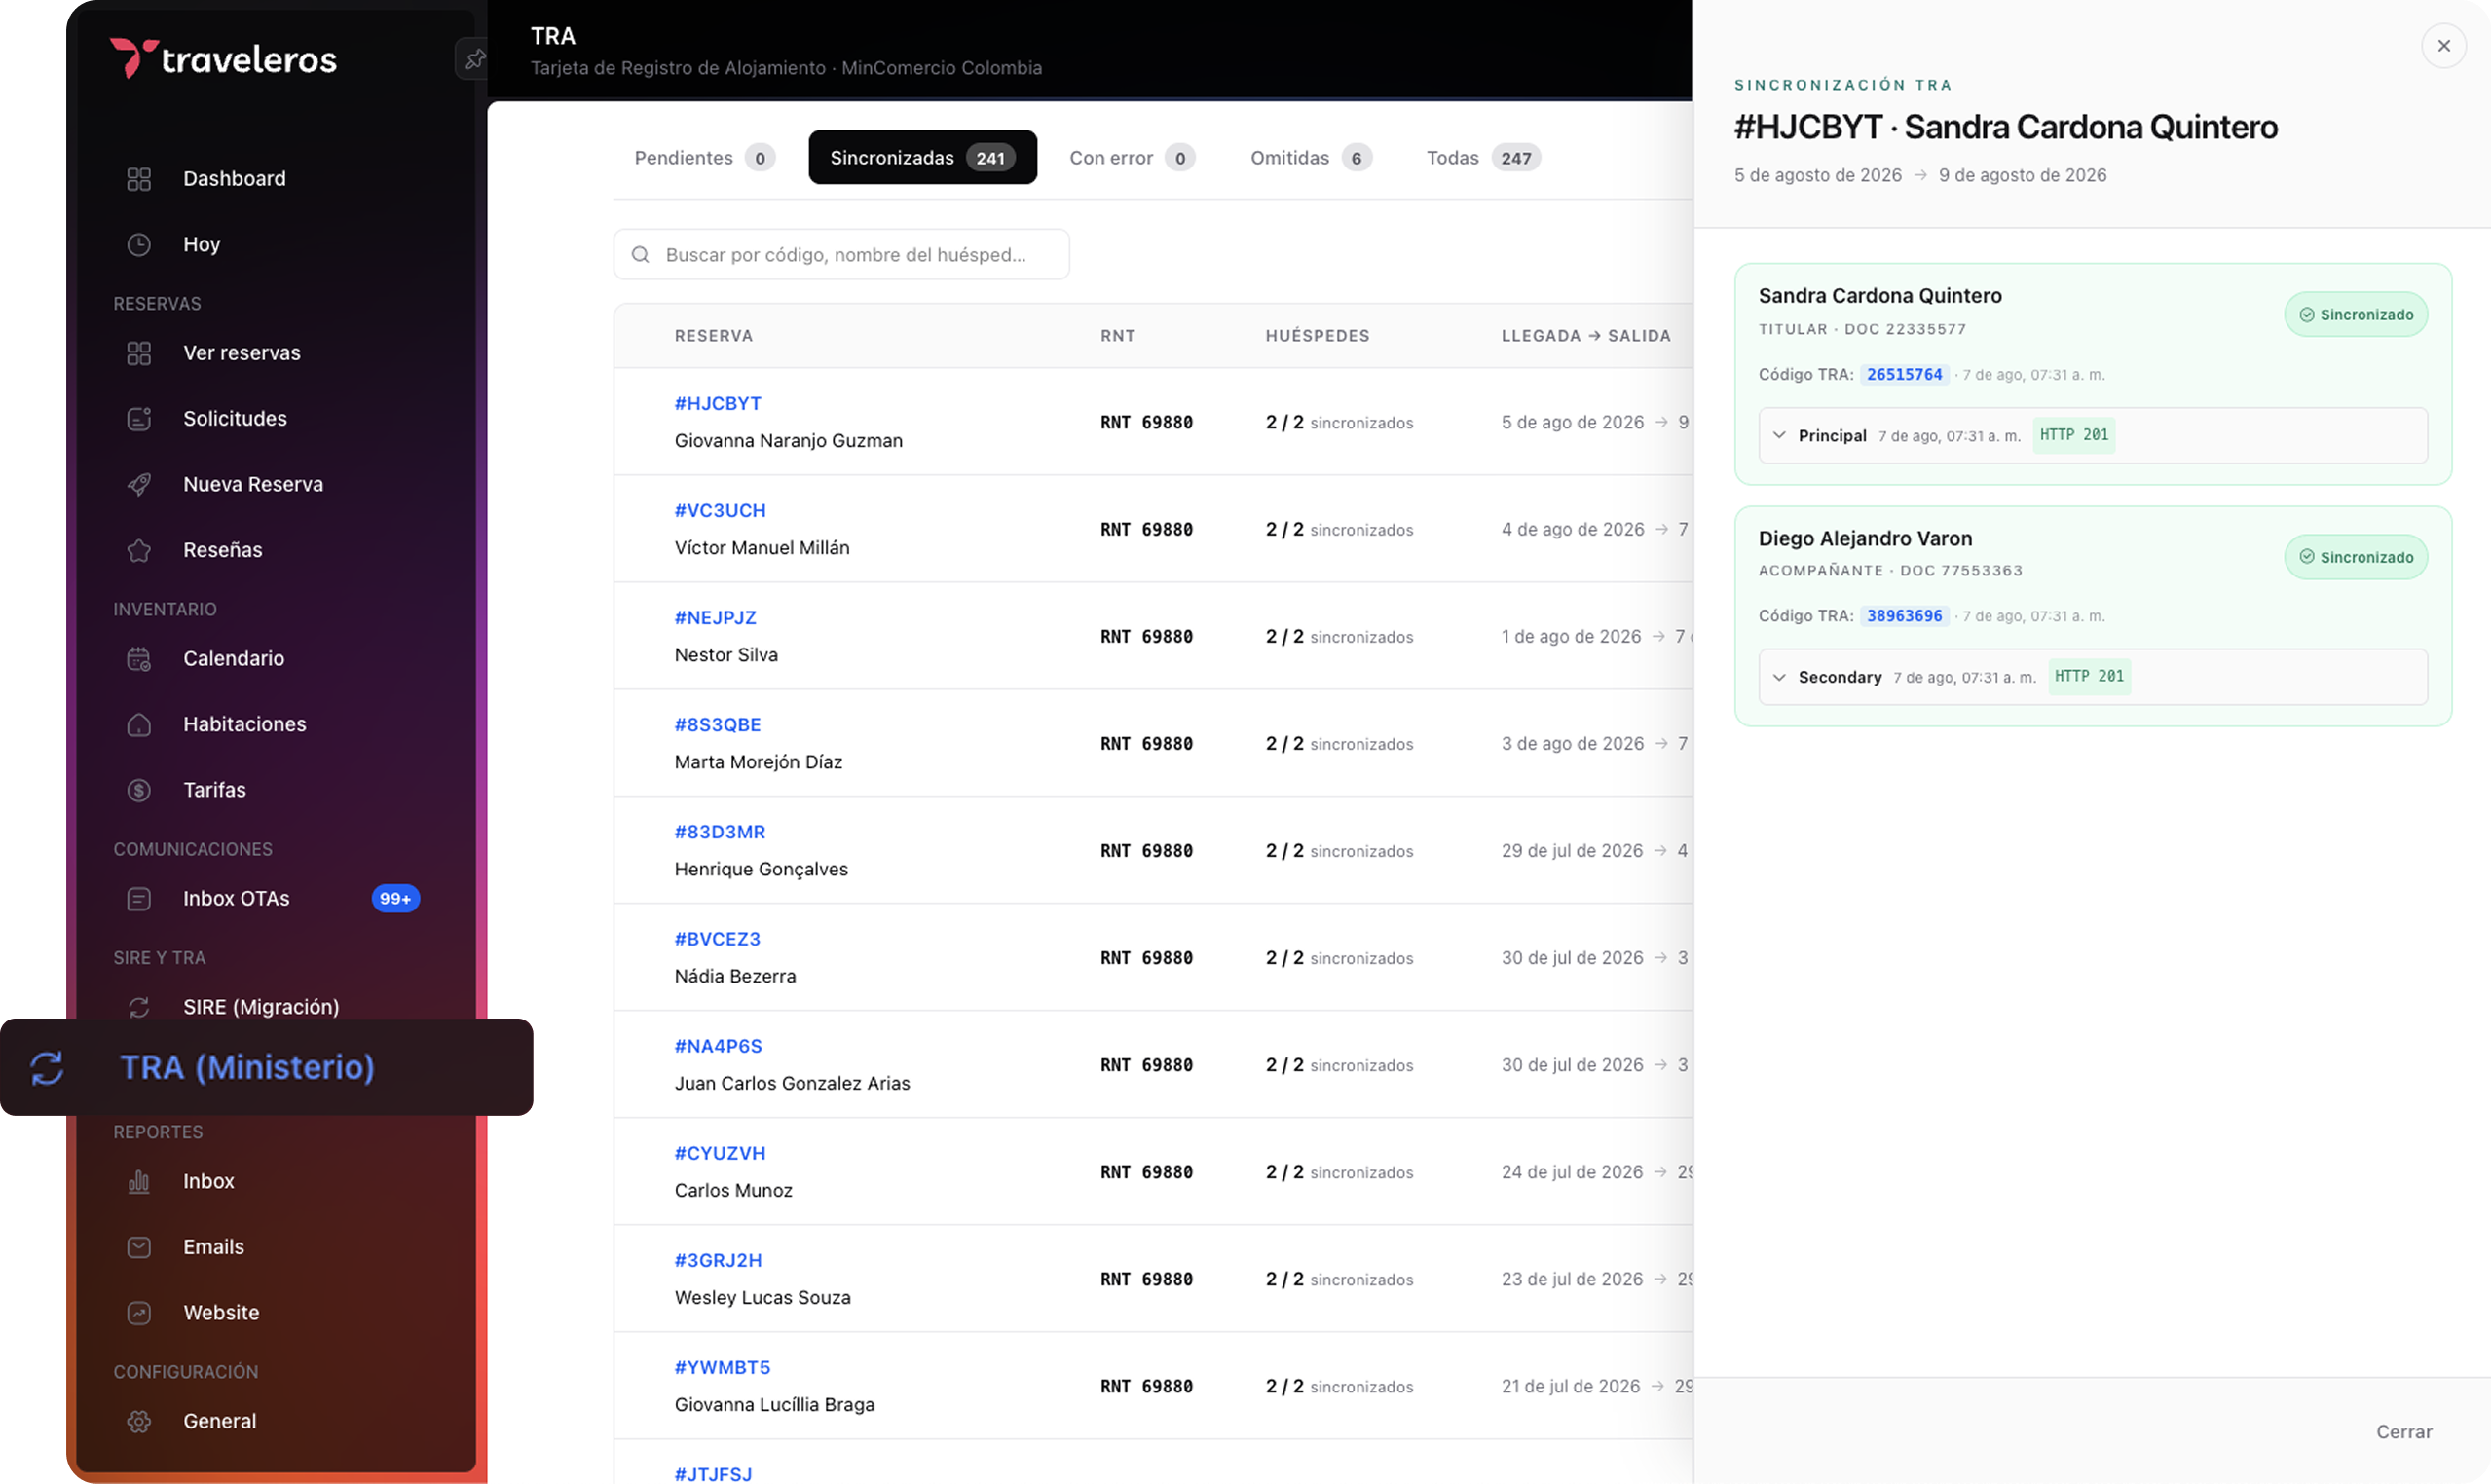2492x1484 pixels.
Task: Click the RESERVA column header
Action: 714,336
